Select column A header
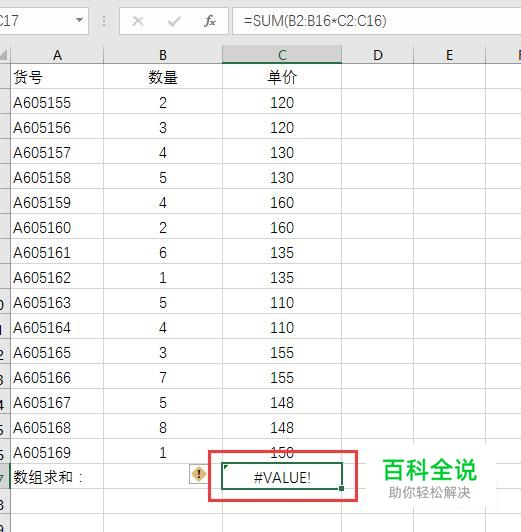 [57, 55]
